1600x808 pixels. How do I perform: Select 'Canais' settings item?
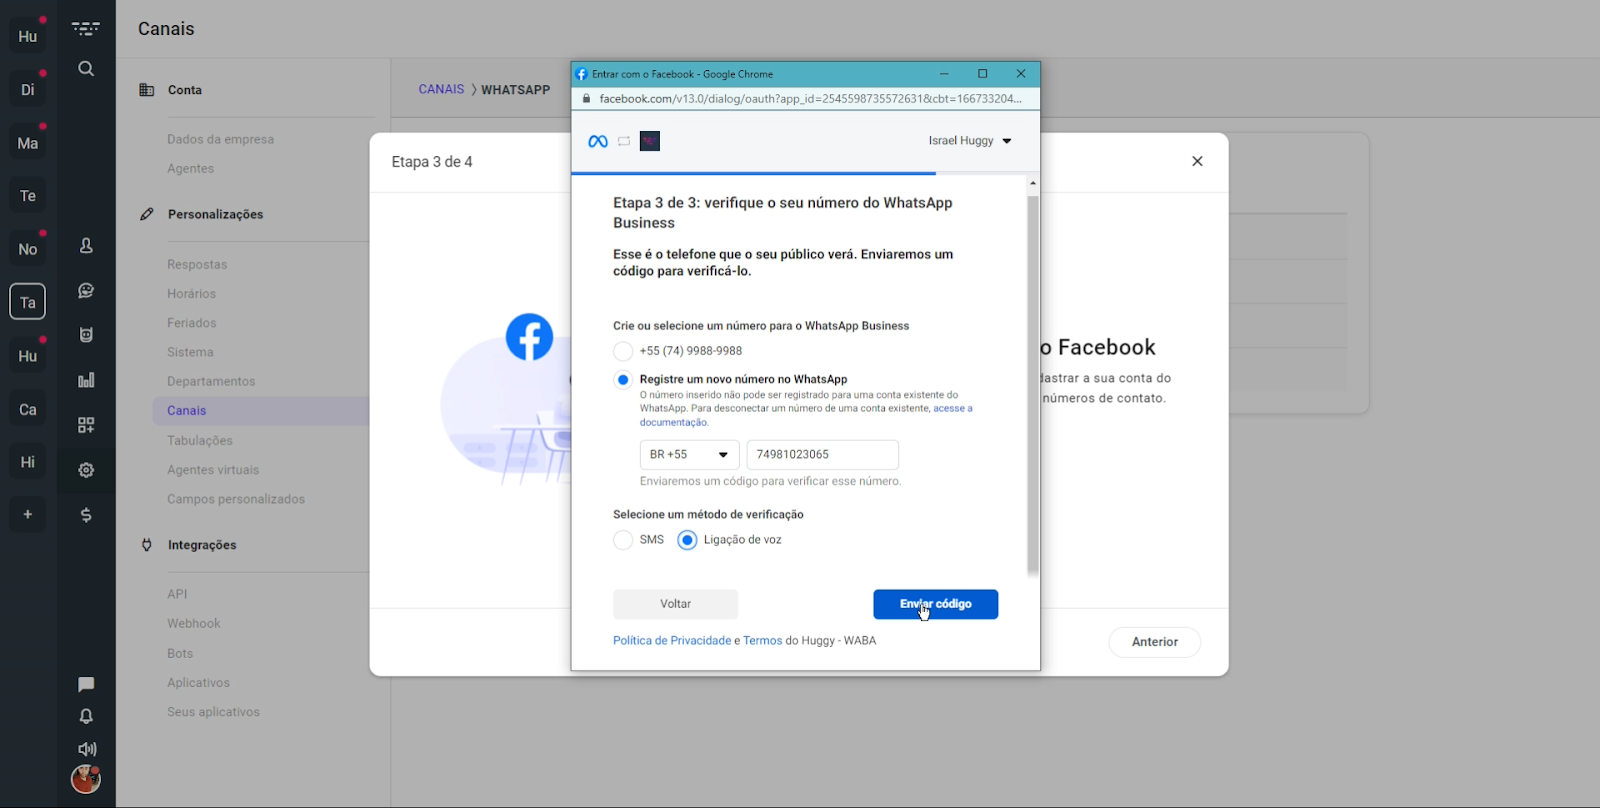point(261,411)
